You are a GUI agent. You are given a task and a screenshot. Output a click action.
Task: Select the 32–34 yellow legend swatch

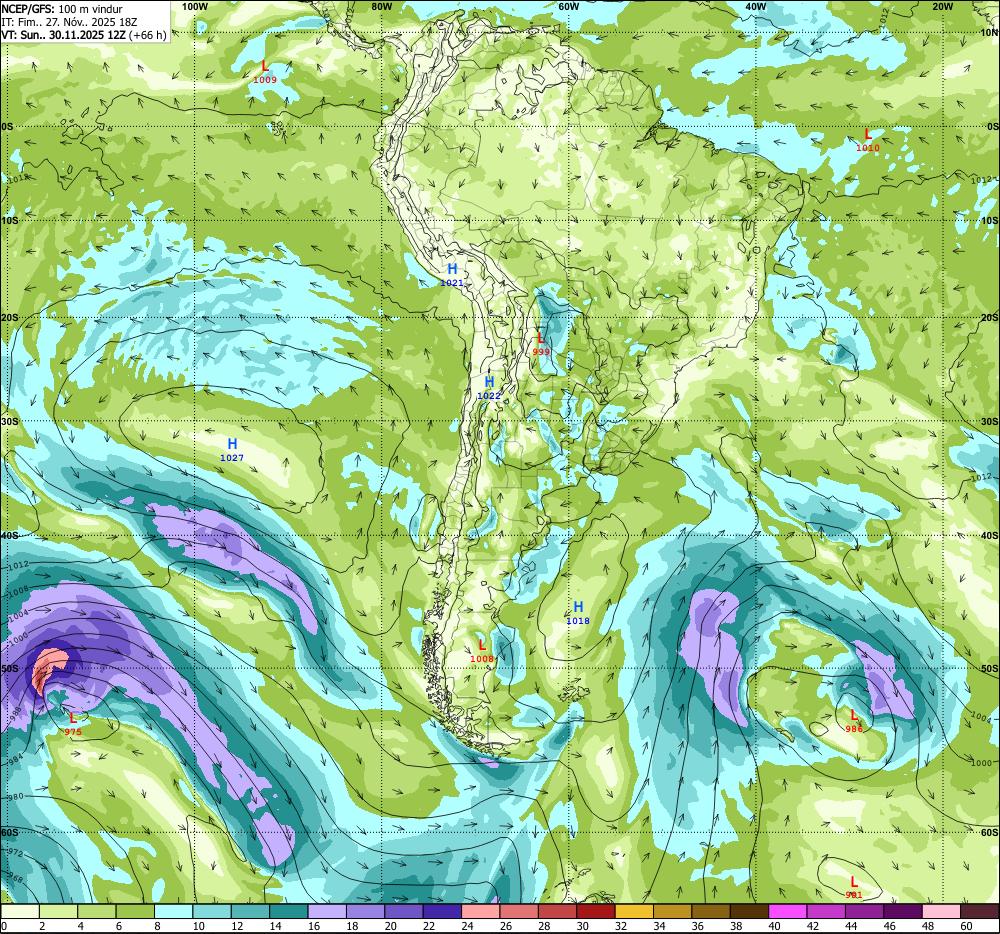tap(634, 912)
